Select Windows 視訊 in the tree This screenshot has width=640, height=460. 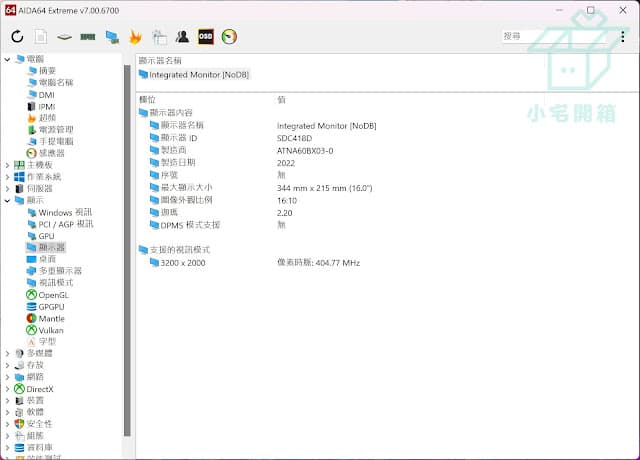(x=59, y=213)
